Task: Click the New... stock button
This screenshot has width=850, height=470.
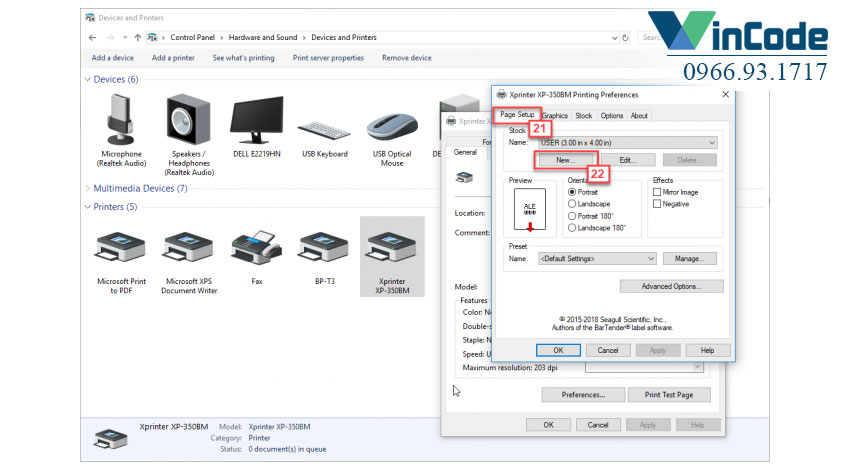Action: [565, 160]
